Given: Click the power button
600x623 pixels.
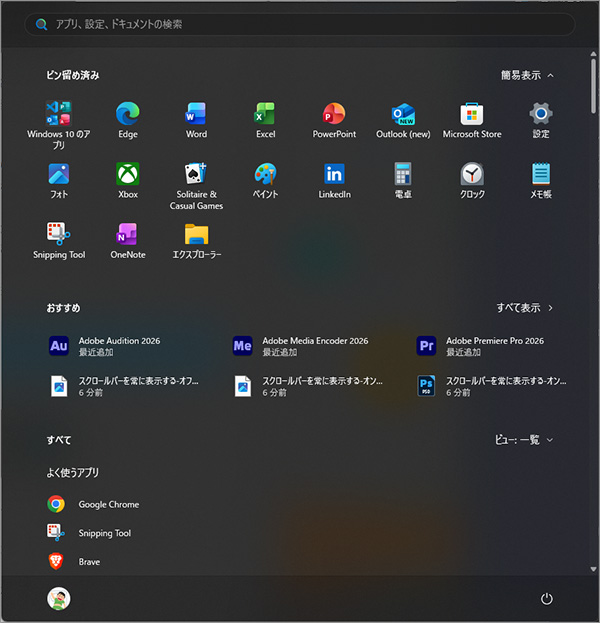Looking at the screenshot, I should [546, 599].
